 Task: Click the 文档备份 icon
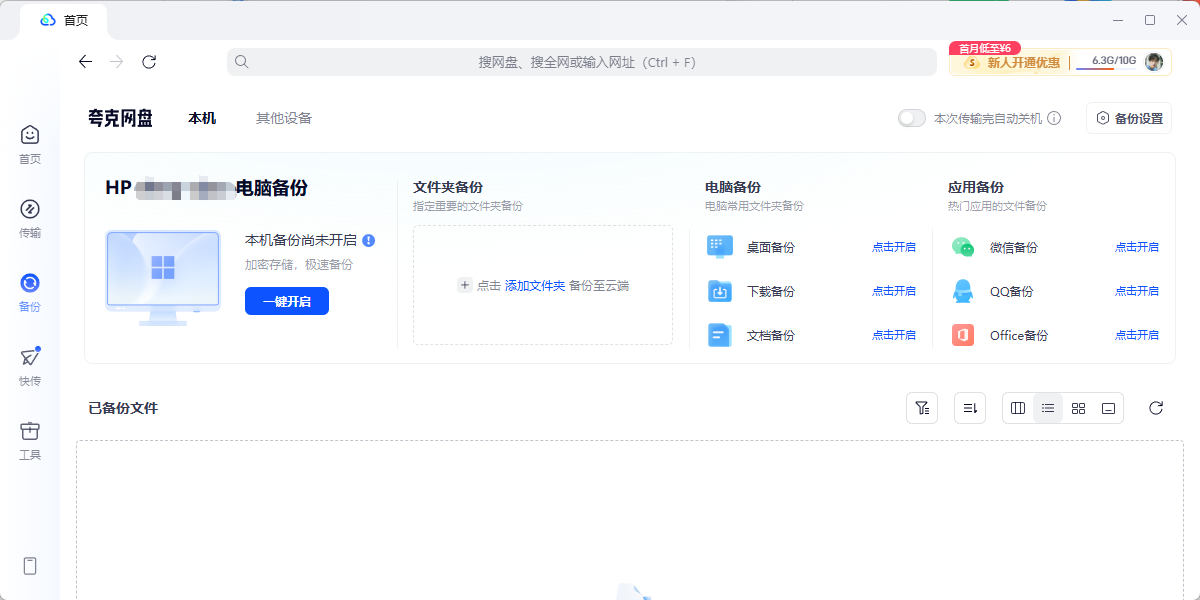[x=720, y=335]
